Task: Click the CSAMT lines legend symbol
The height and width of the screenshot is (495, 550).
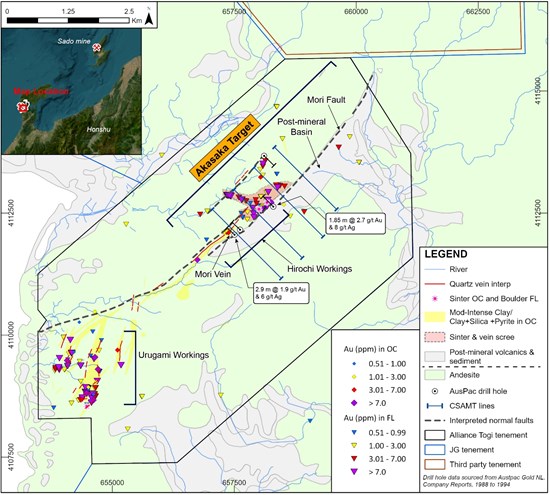Action: (x=435, y=406)
